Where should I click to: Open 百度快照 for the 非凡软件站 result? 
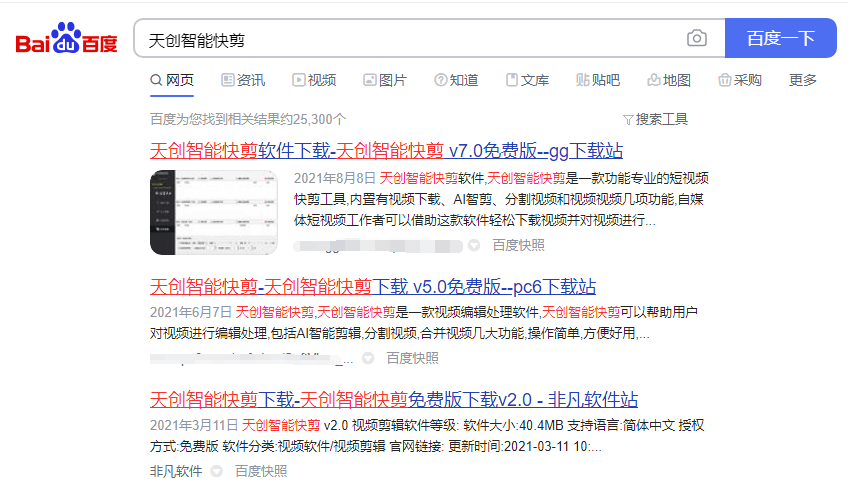coord(261,472)
